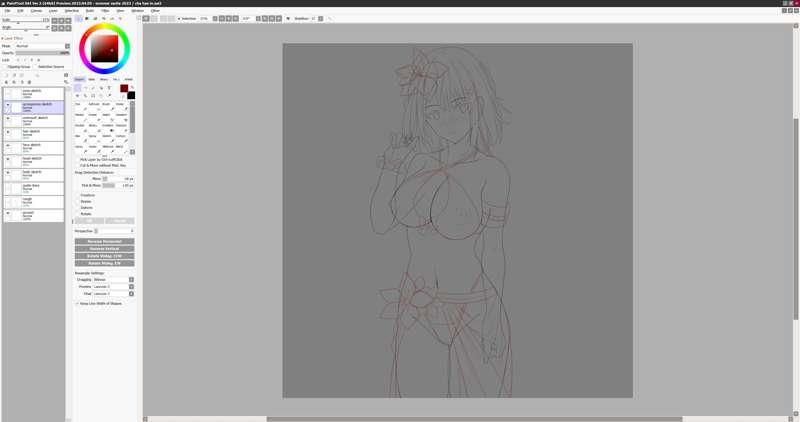Screen dimensions: 800x422
Task: Select the rough layer
Action: click(x=34, y=202)
